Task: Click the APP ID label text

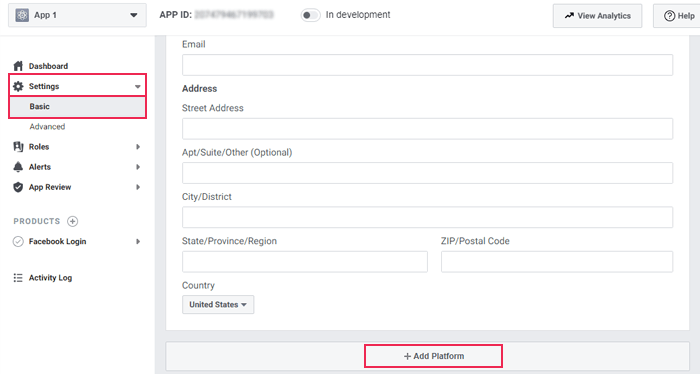Action: pos(175,15)
